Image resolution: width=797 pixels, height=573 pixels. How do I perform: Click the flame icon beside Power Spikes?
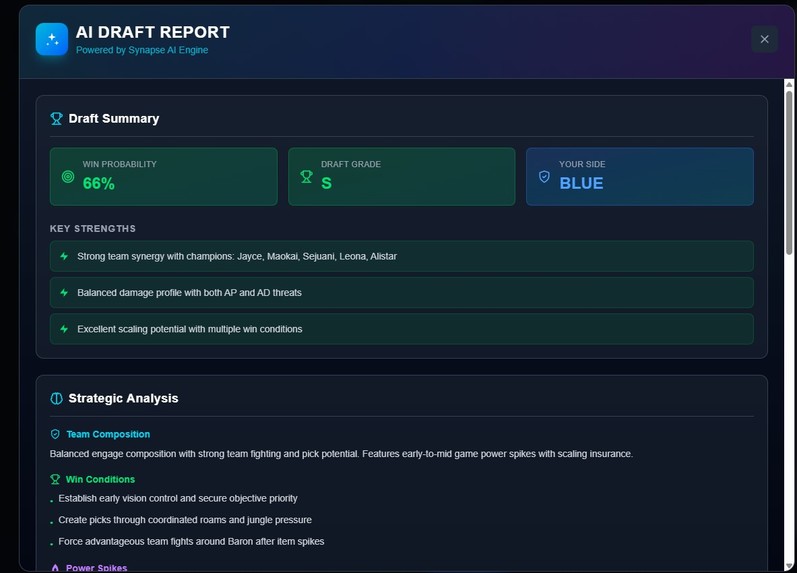pyautogui.click(x=55, y=567)
